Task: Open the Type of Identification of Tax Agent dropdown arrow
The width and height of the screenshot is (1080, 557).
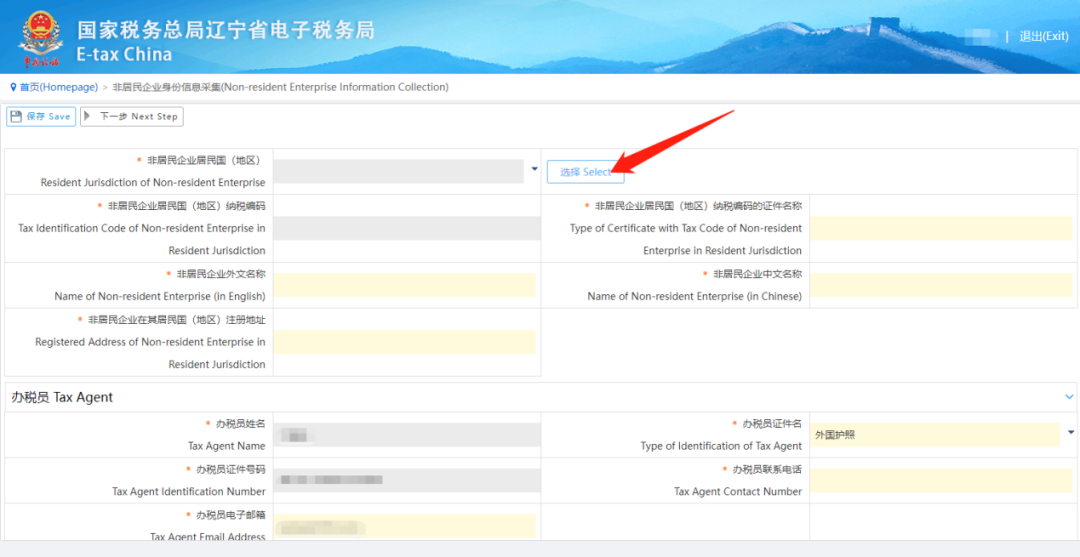Action: pyautogui.click(x=1071, y=433)
